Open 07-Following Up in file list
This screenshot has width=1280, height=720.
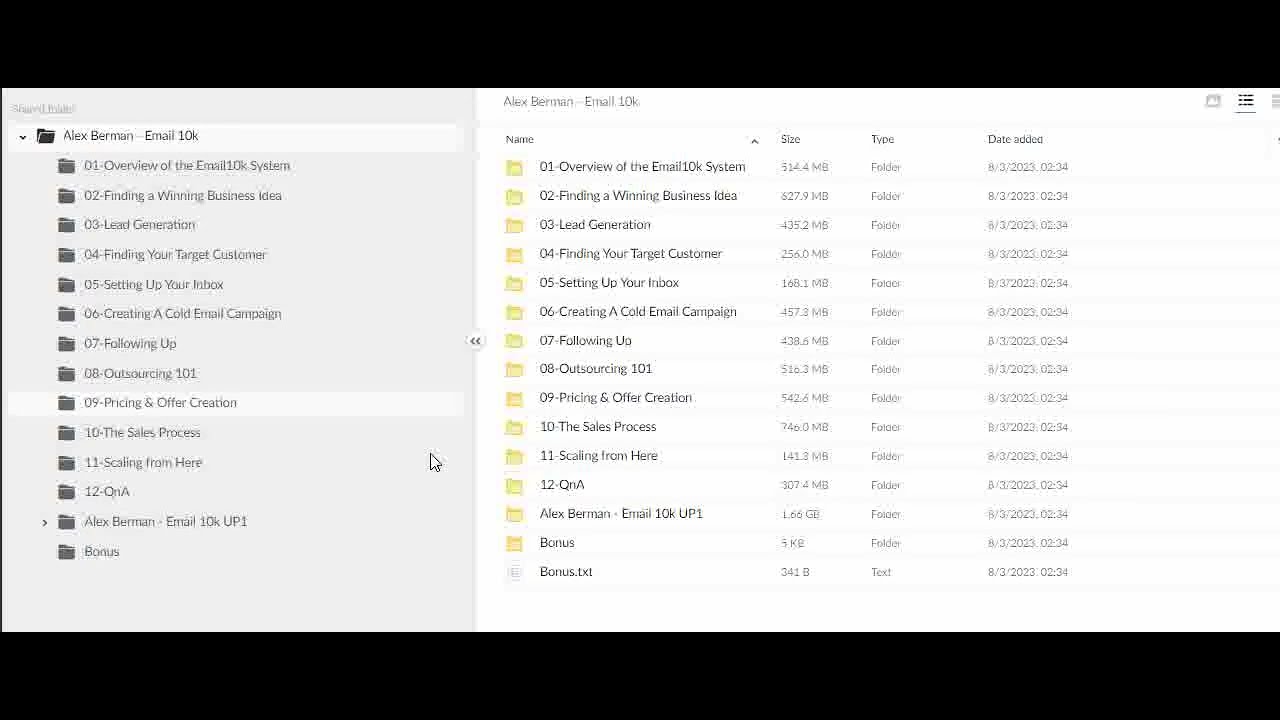pos(586,341)
